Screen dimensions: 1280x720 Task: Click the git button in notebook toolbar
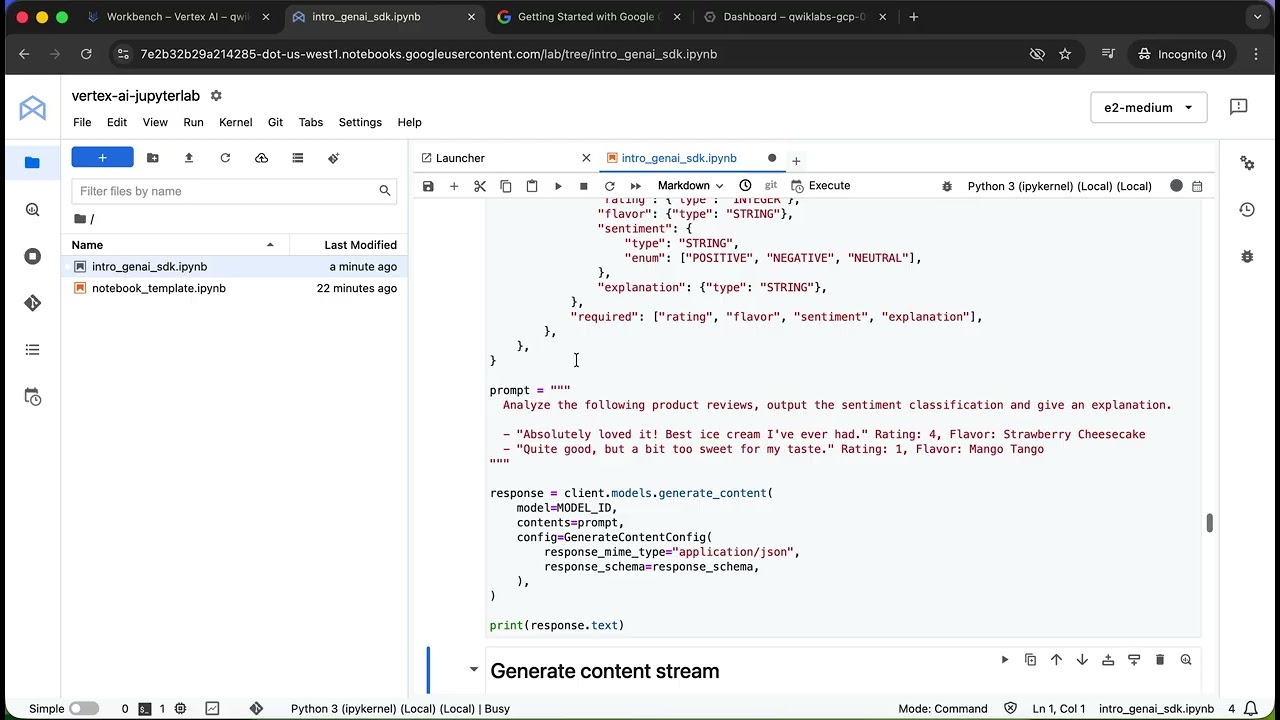coord(771,186)
